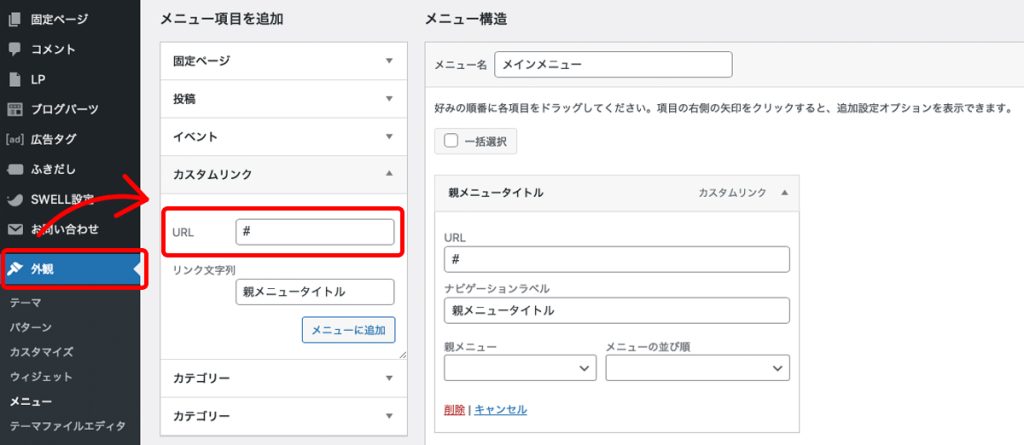Click the SWELL設定 logo icon
The height and width of the screenshot is (445, 1024).
tap(14, 200)
